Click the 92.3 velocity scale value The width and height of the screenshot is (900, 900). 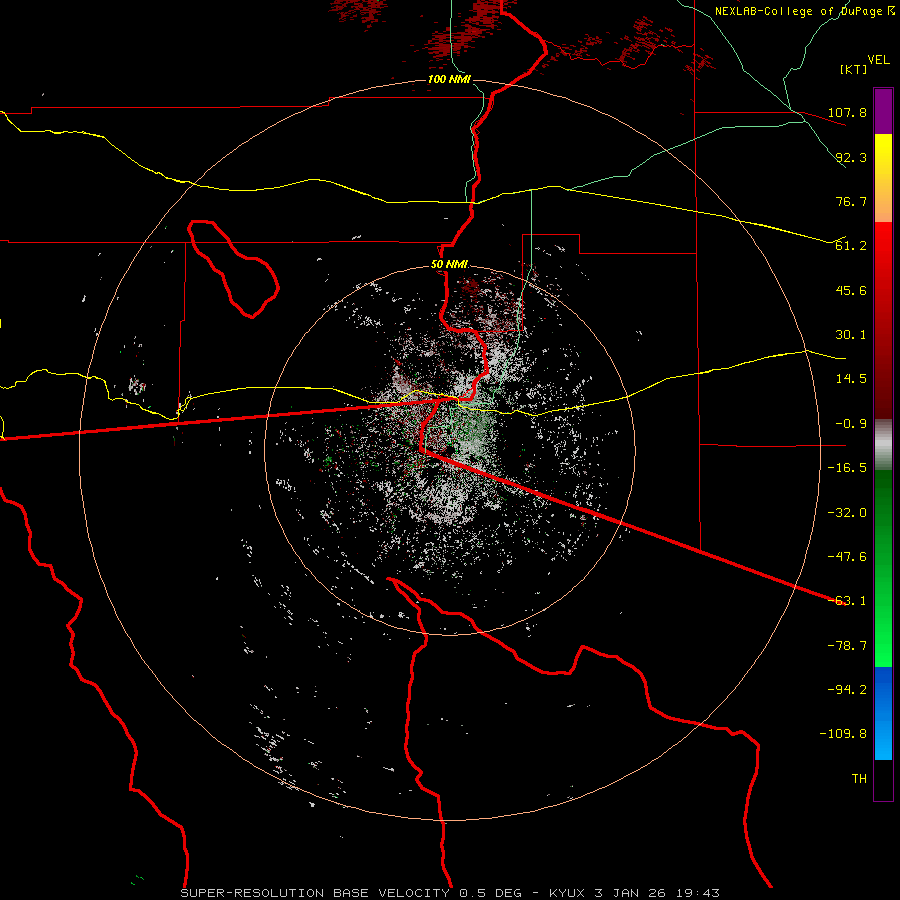point(851,157)
